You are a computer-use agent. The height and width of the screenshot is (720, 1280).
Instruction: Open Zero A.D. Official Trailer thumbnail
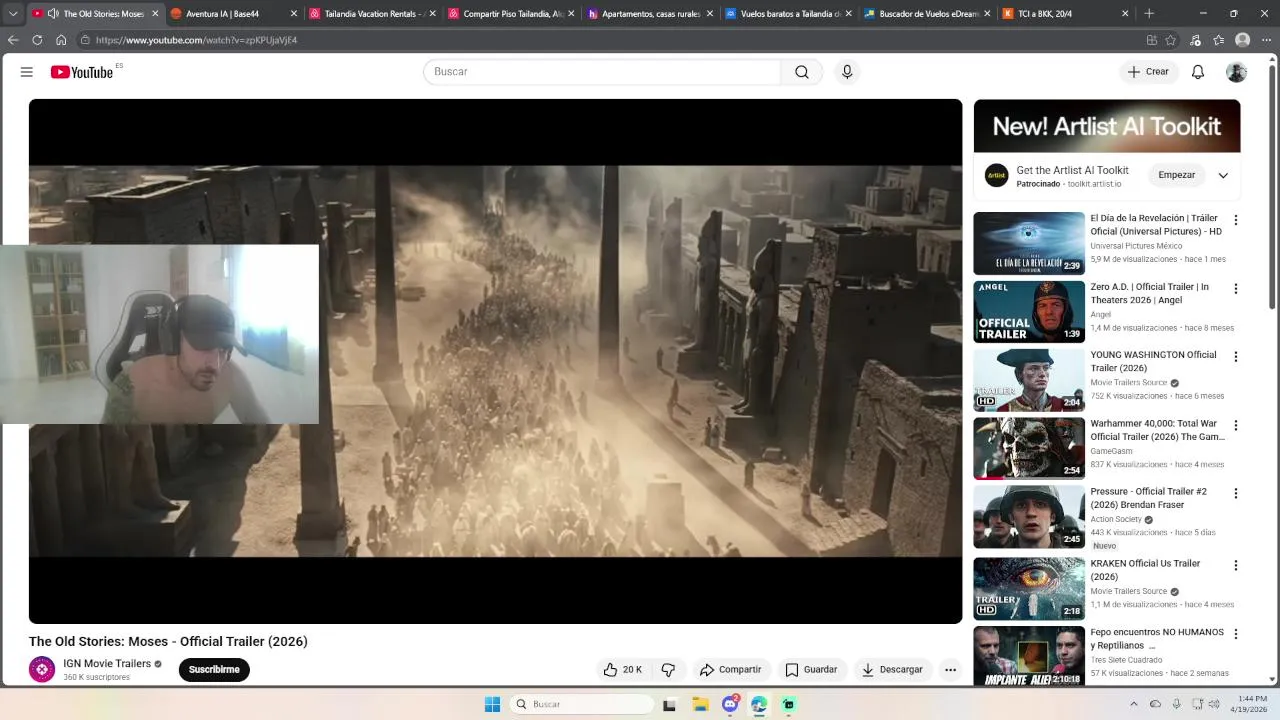[1029, 312]
